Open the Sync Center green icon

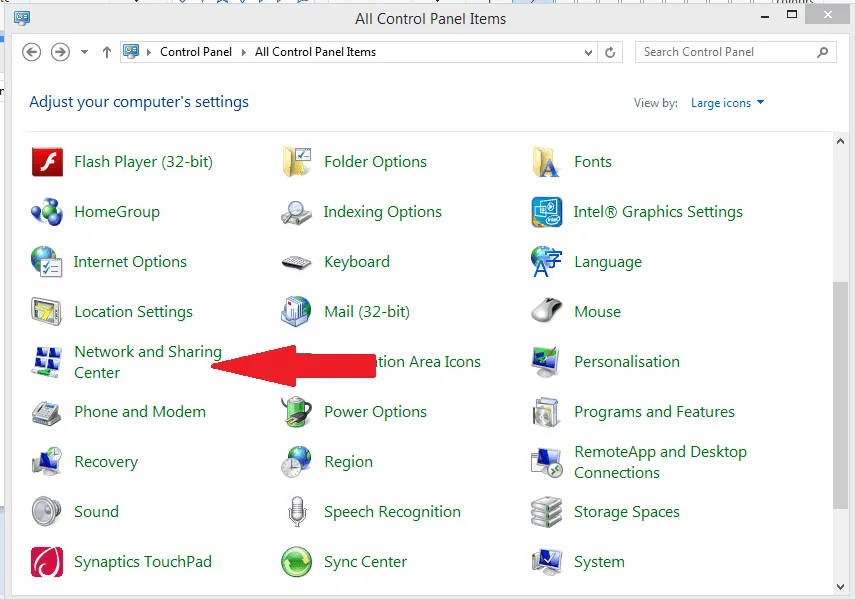(297, 562)
